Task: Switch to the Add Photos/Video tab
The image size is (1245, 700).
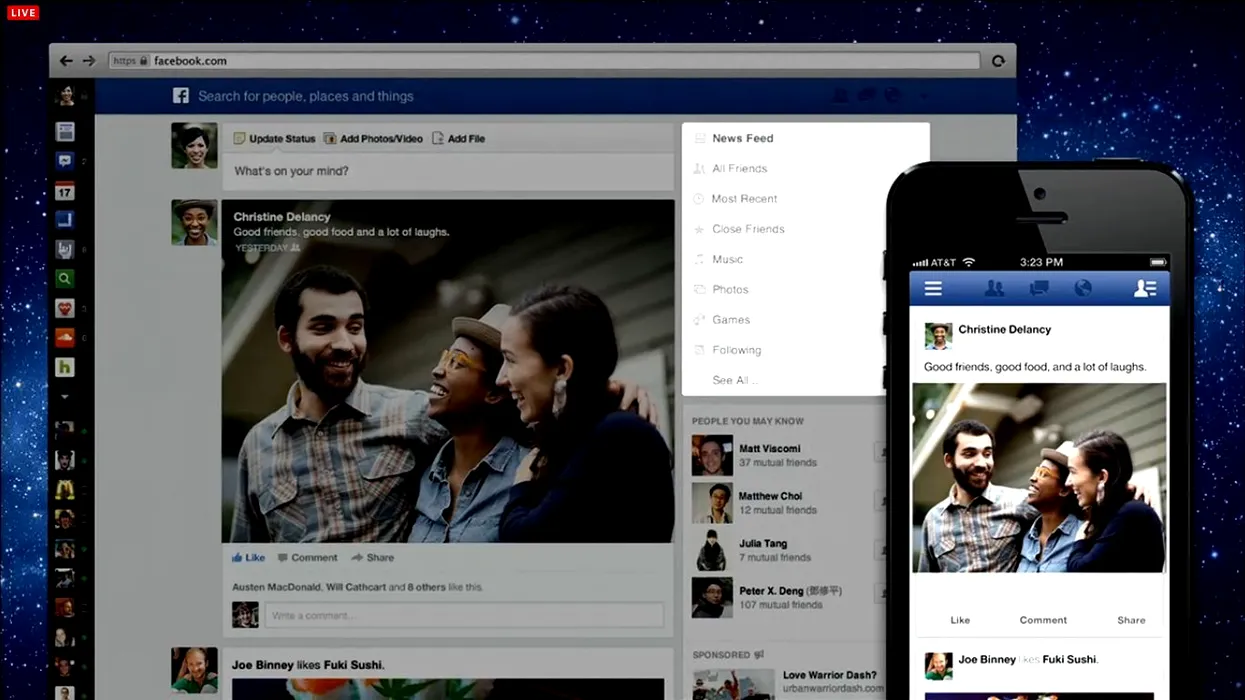Action: pyautogui.click(x=373, y=139)
